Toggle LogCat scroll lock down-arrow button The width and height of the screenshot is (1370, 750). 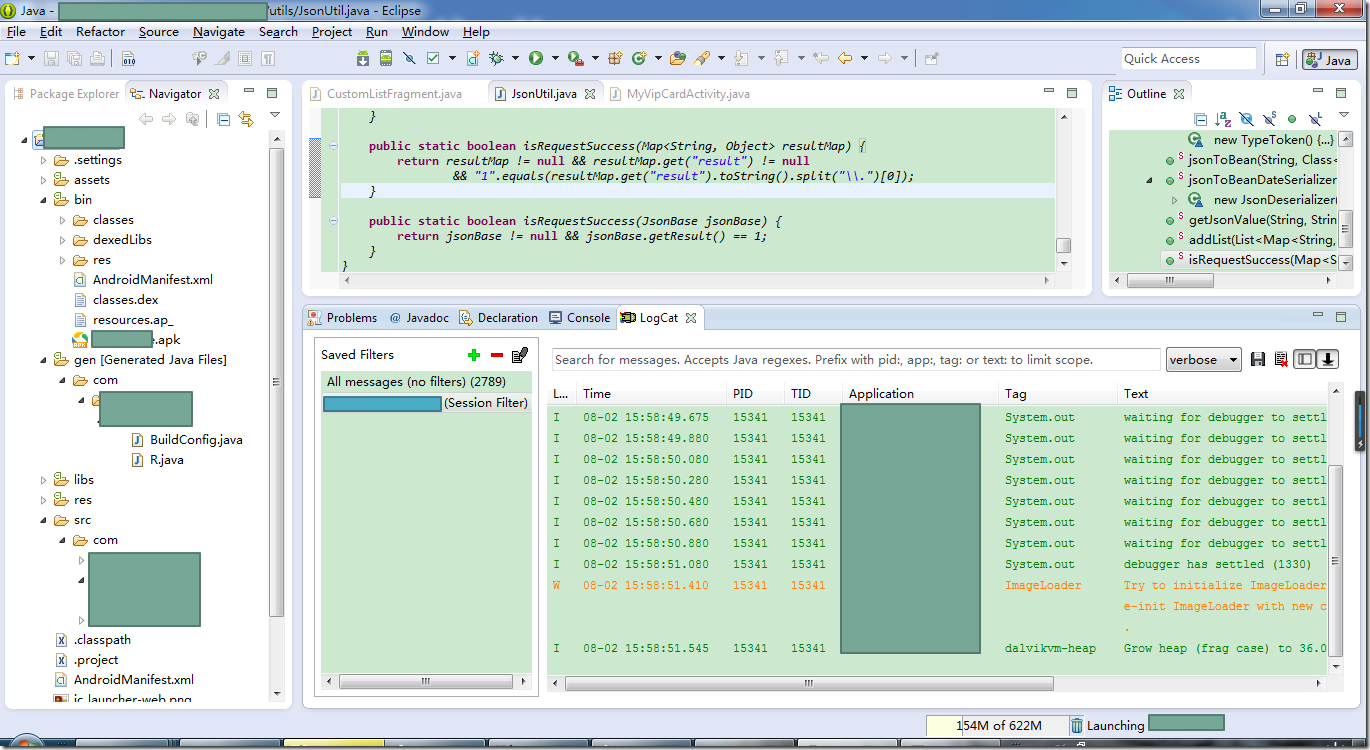(1328, 360)
